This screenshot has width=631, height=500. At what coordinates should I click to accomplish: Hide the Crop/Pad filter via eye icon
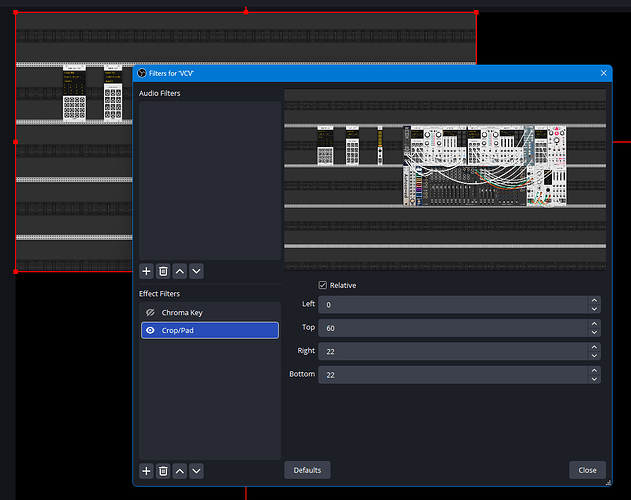click(150, 330)
